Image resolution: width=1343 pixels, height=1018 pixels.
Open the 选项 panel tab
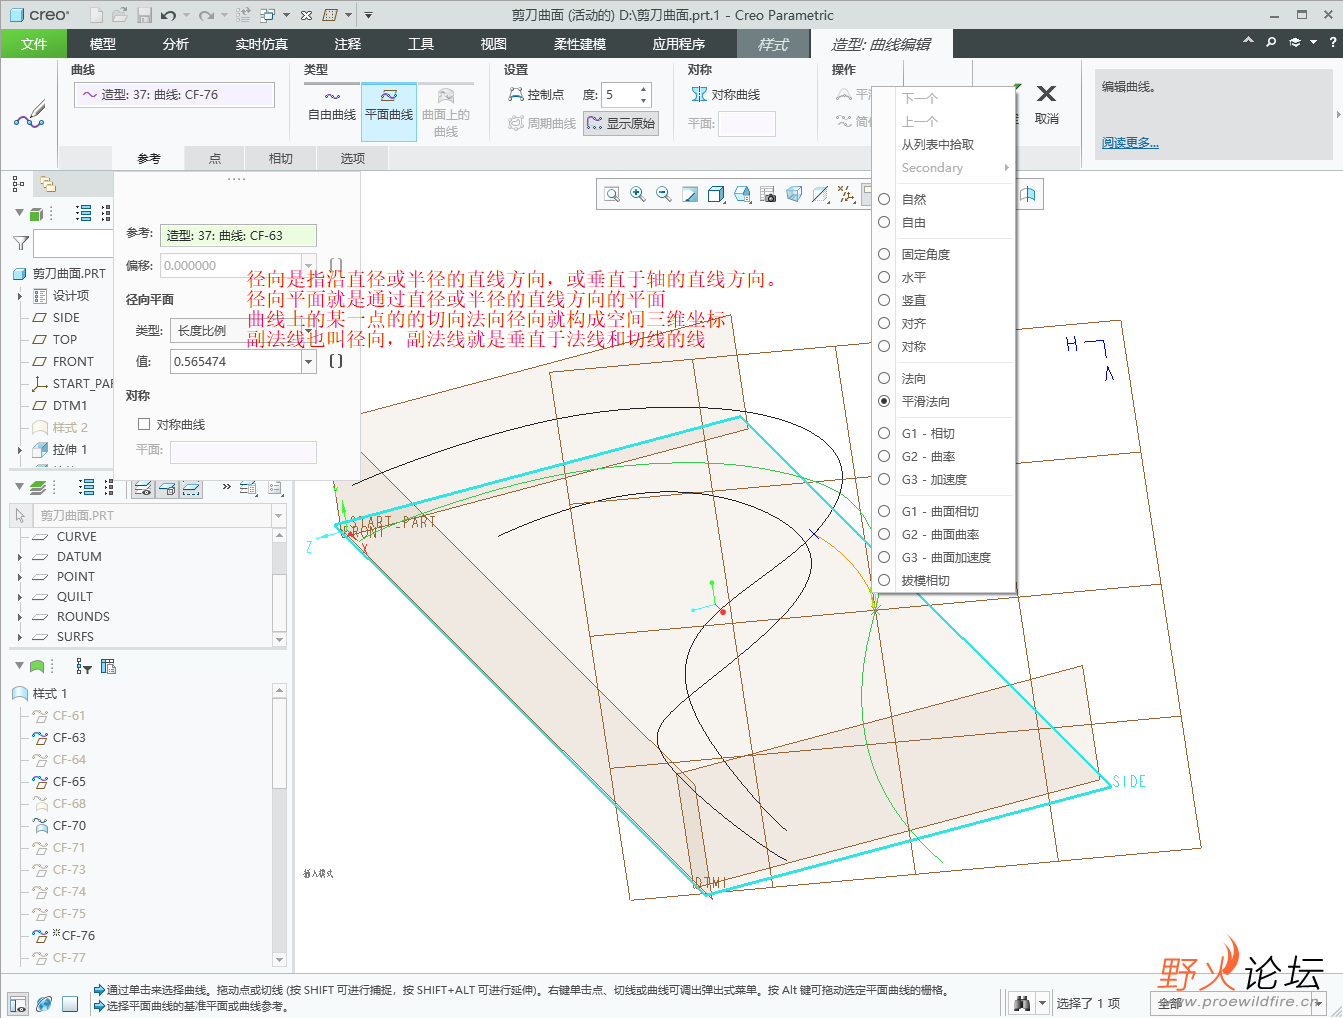(353, 158)
